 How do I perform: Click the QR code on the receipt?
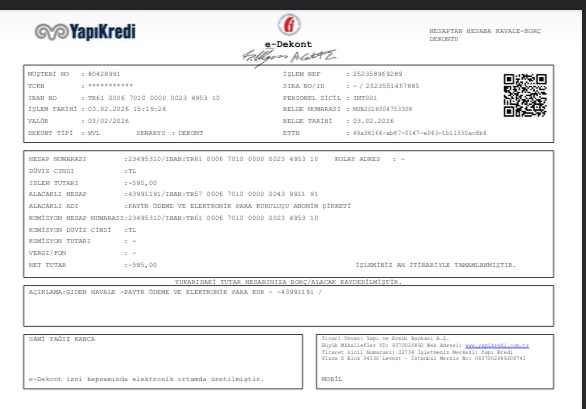point(525,95)
